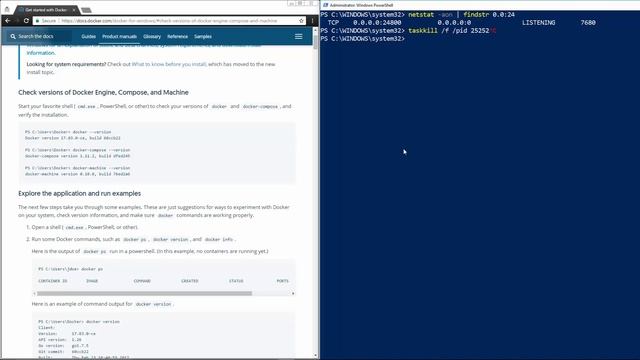The width and height of the screenshot is (640, 360).
Task: Click the 'docker-machine --version' code line
Action: [78, 168]
